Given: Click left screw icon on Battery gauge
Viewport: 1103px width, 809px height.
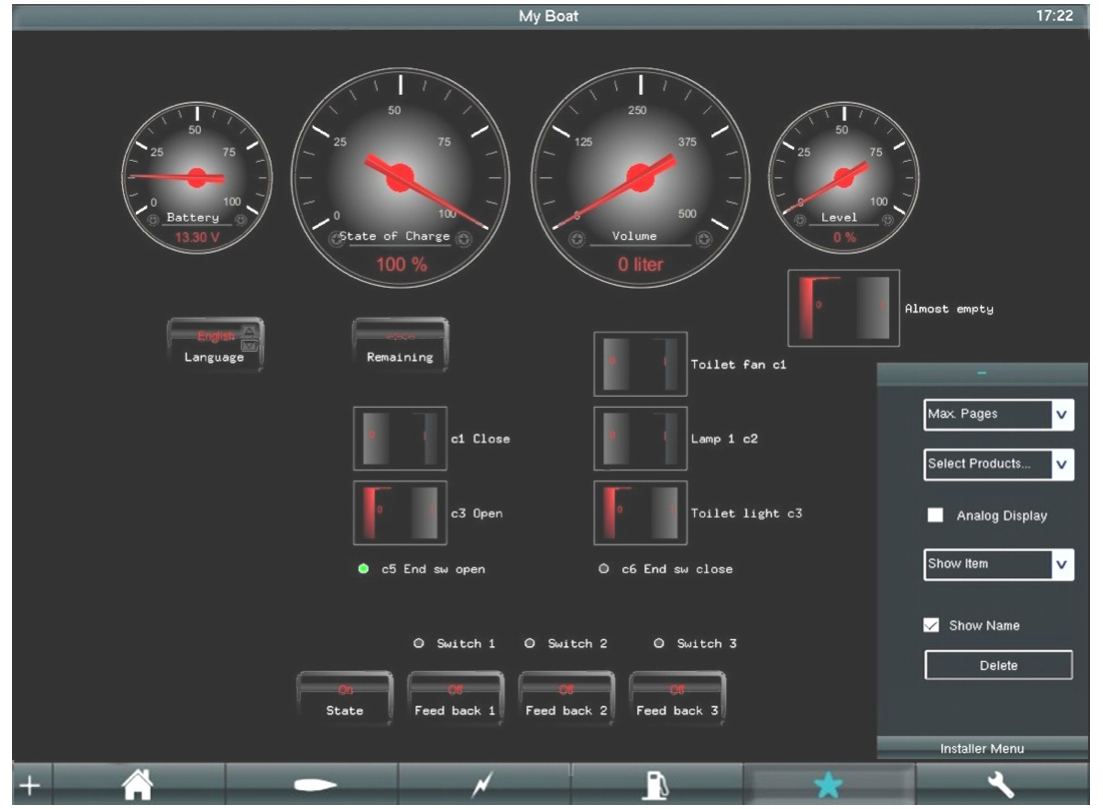Looking at the screenshot, I should click(153, 220).
